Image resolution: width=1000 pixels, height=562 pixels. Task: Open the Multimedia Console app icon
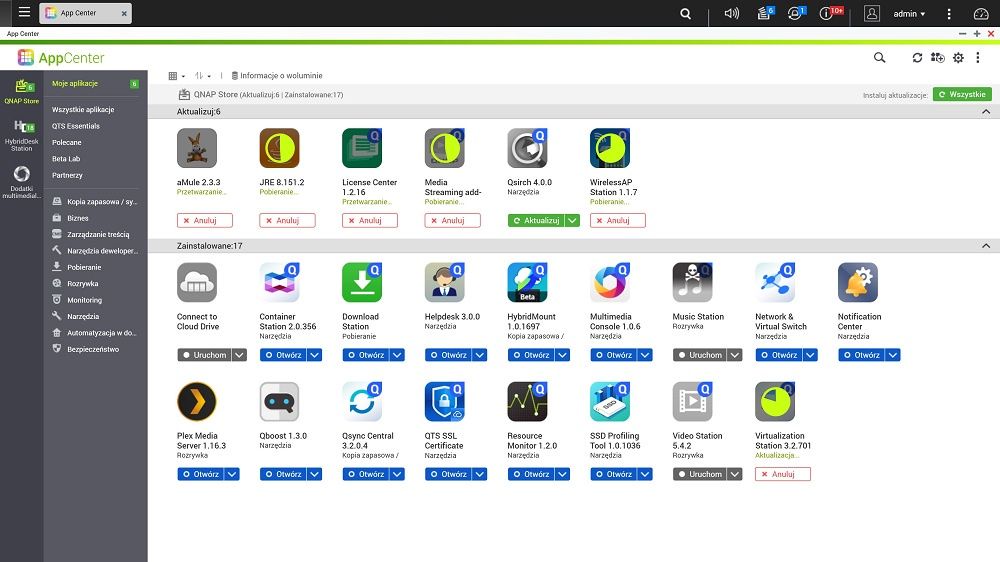coord(610,283)
